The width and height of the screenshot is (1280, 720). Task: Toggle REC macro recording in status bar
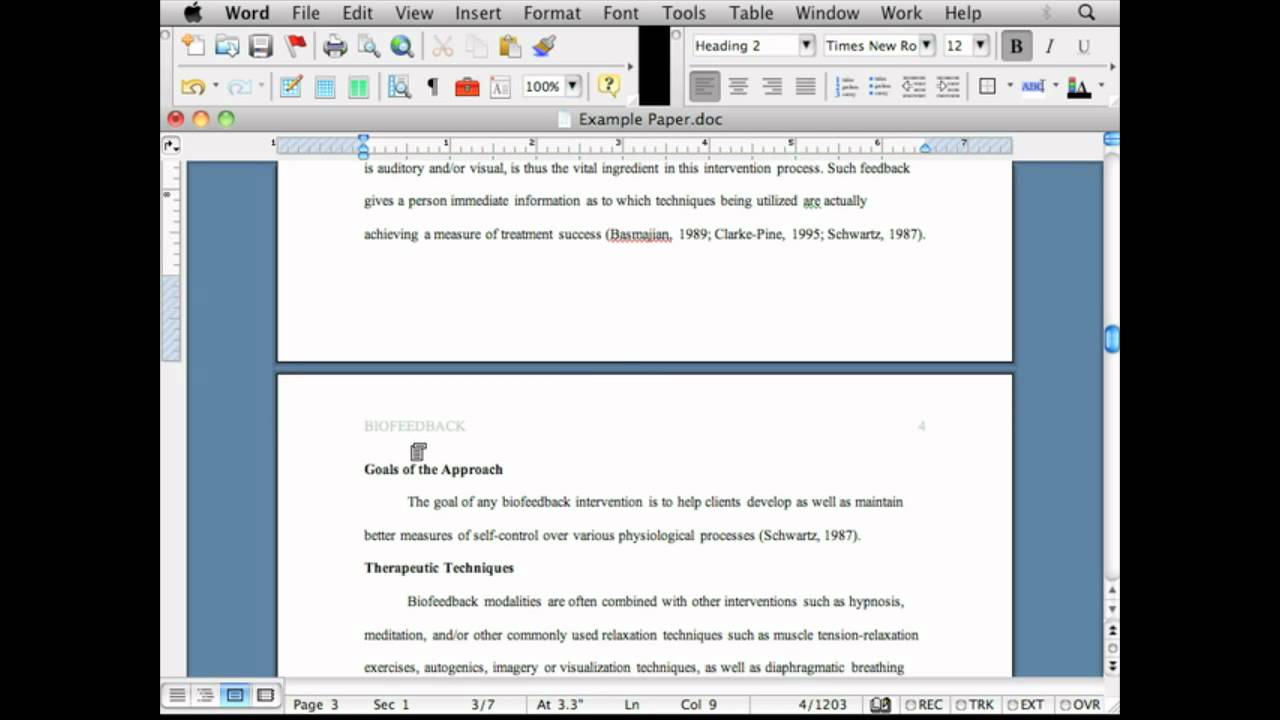[922, 705]
